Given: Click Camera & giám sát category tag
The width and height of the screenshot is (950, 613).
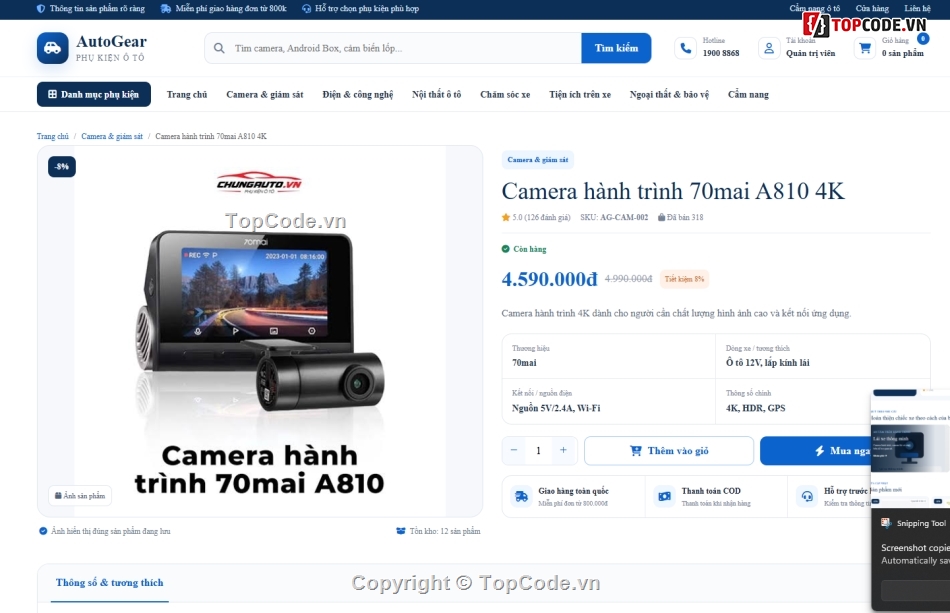Looking at the screenshot, I should [537, 160].
